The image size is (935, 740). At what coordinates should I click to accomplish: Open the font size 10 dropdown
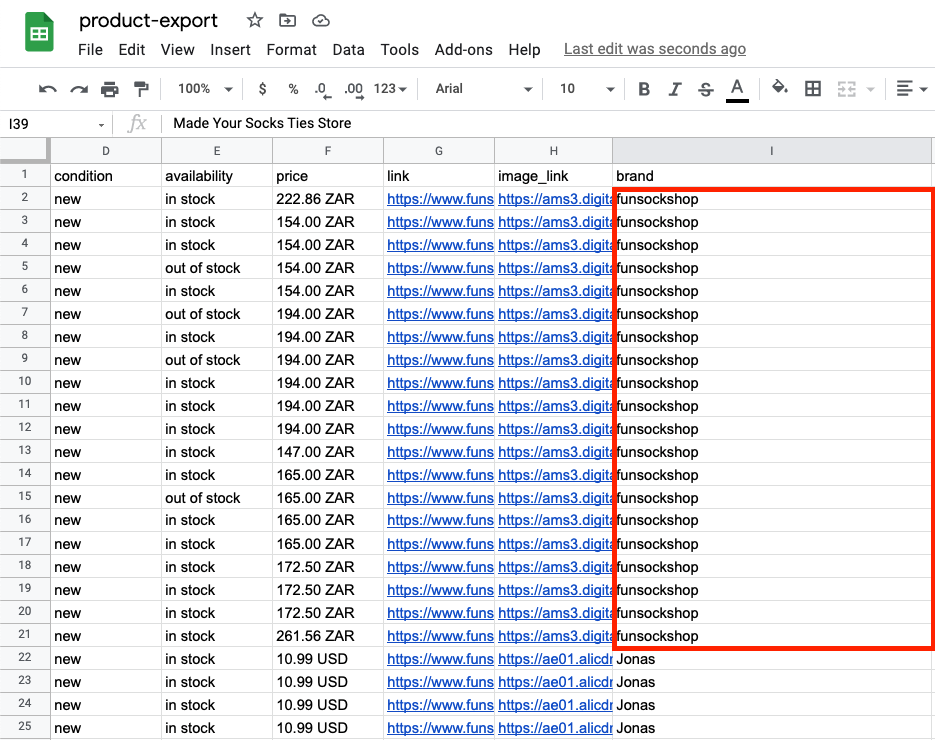click(x=587, y=89)
